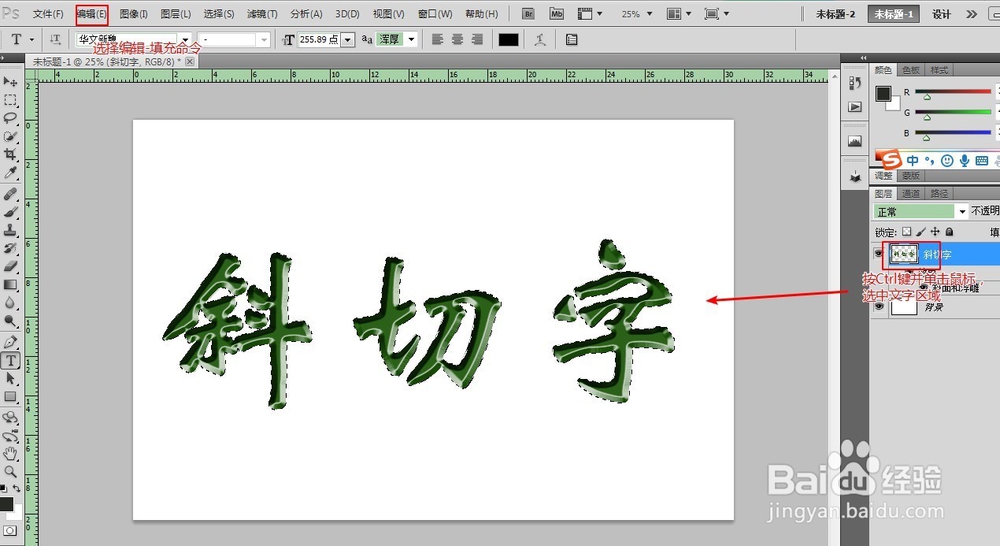Open Type tool preset picker arrow
This screenshot has height=546, width=1000.
[32, 40]
